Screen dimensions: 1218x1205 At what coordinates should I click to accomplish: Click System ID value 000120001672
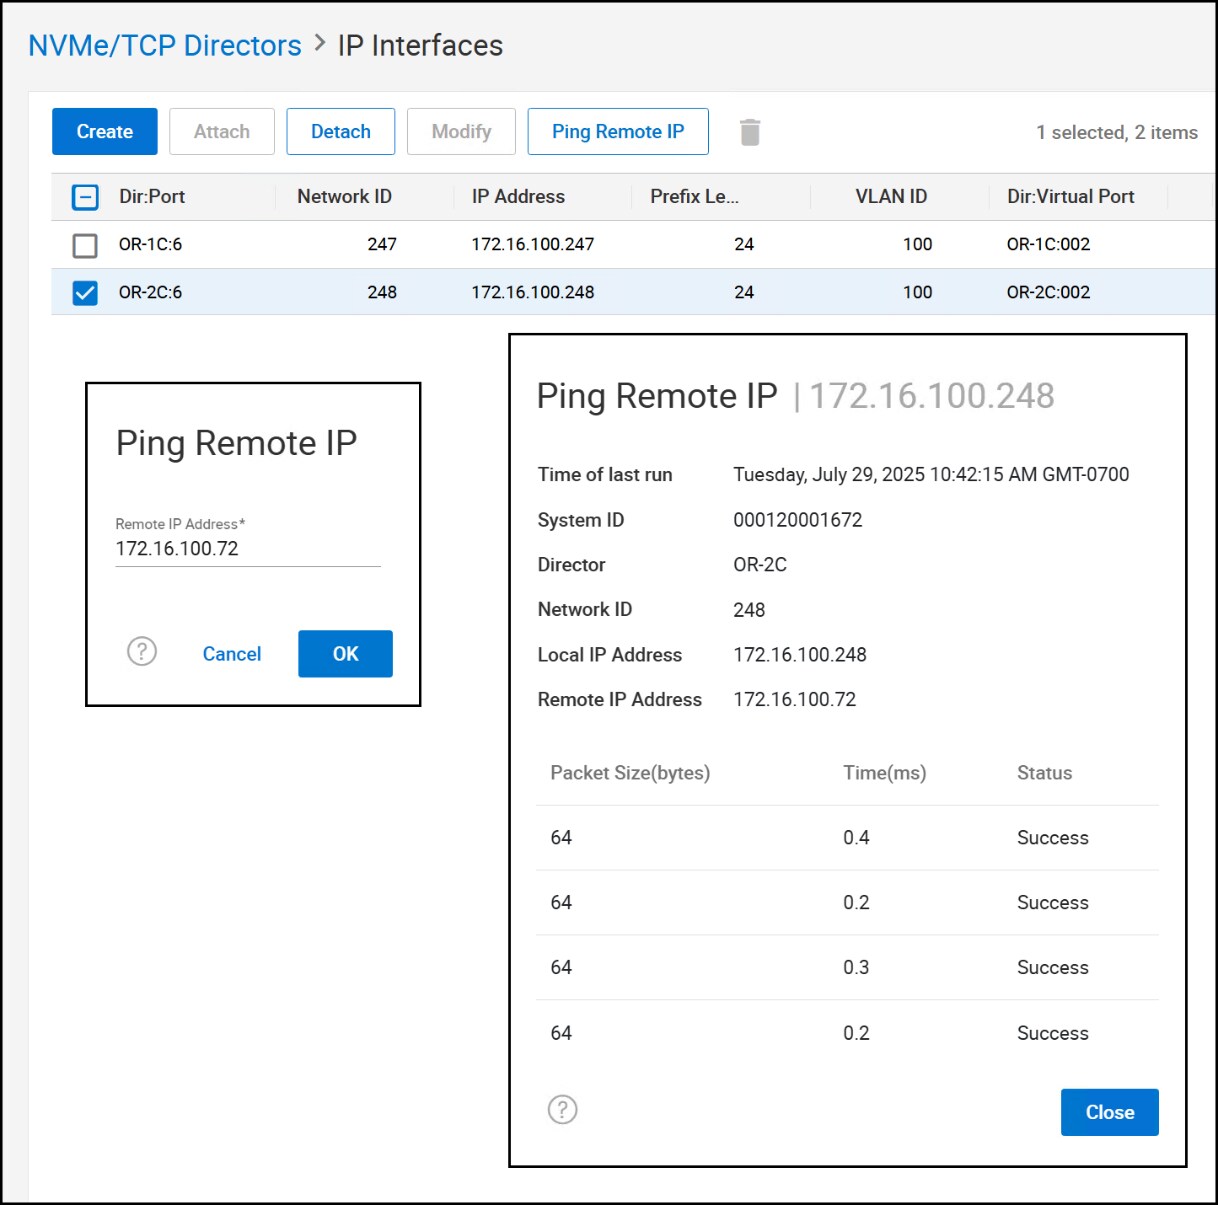[798, 520]
